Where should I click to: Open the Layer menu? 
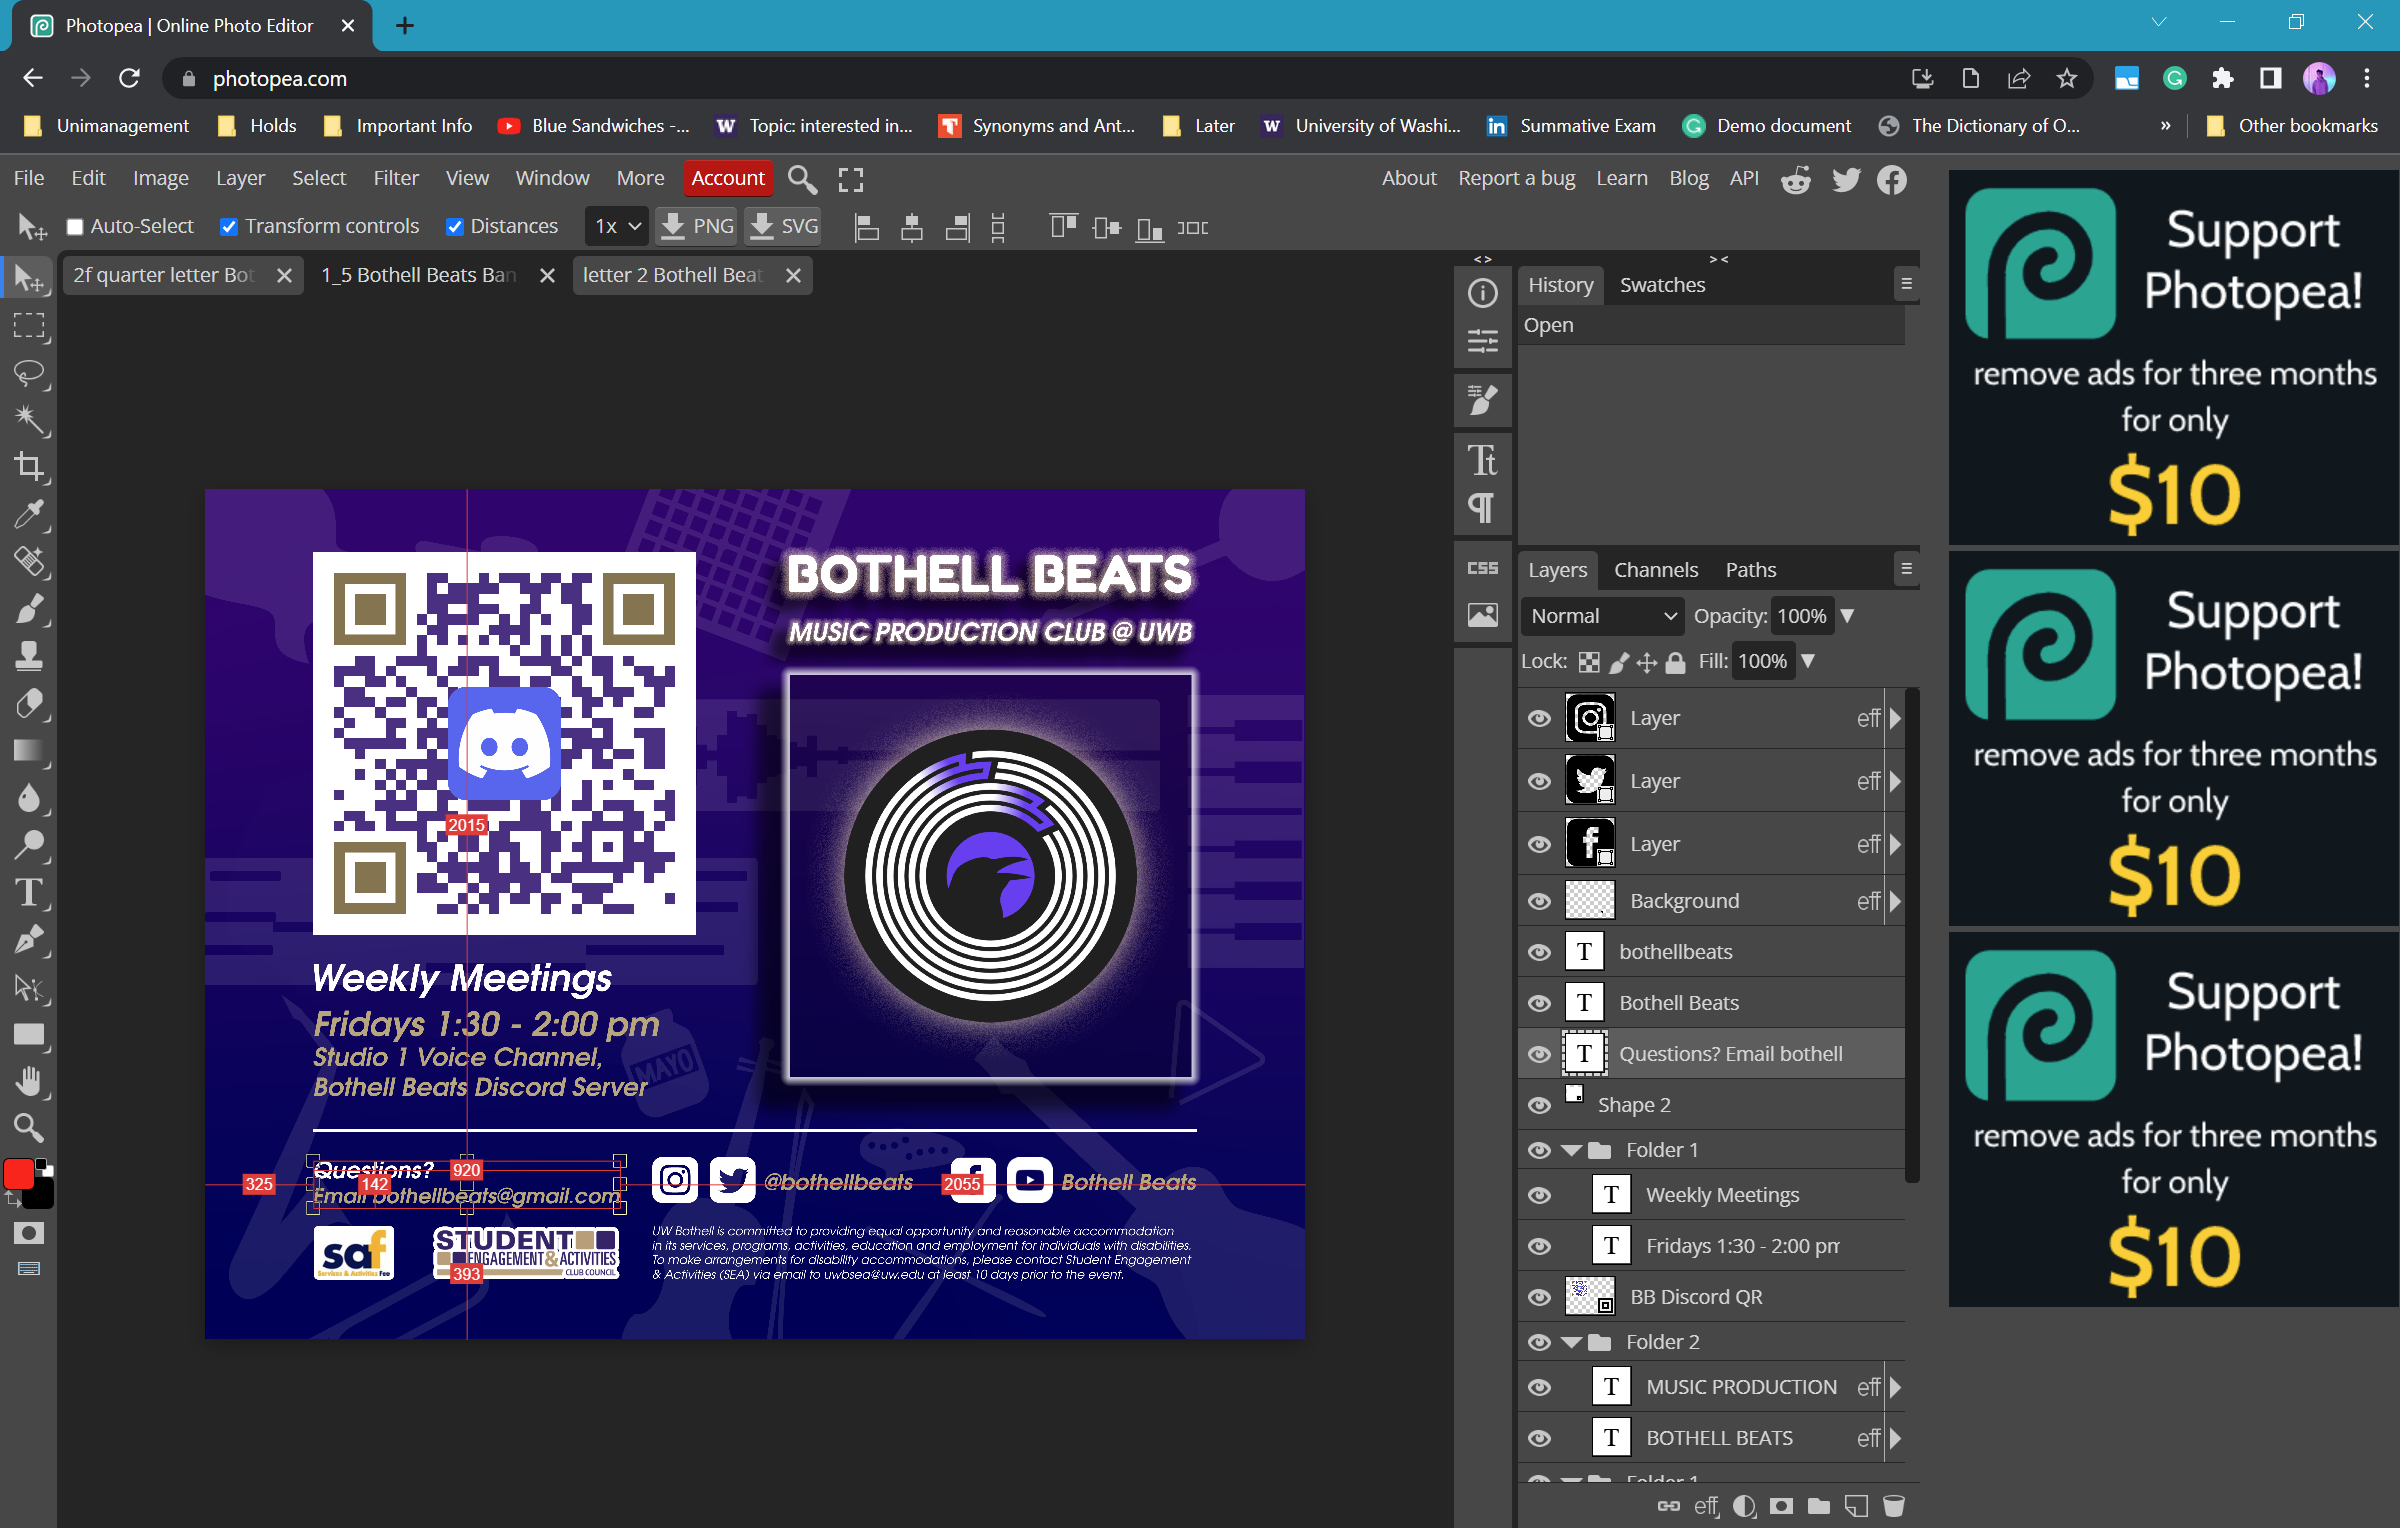click(240, 178)
